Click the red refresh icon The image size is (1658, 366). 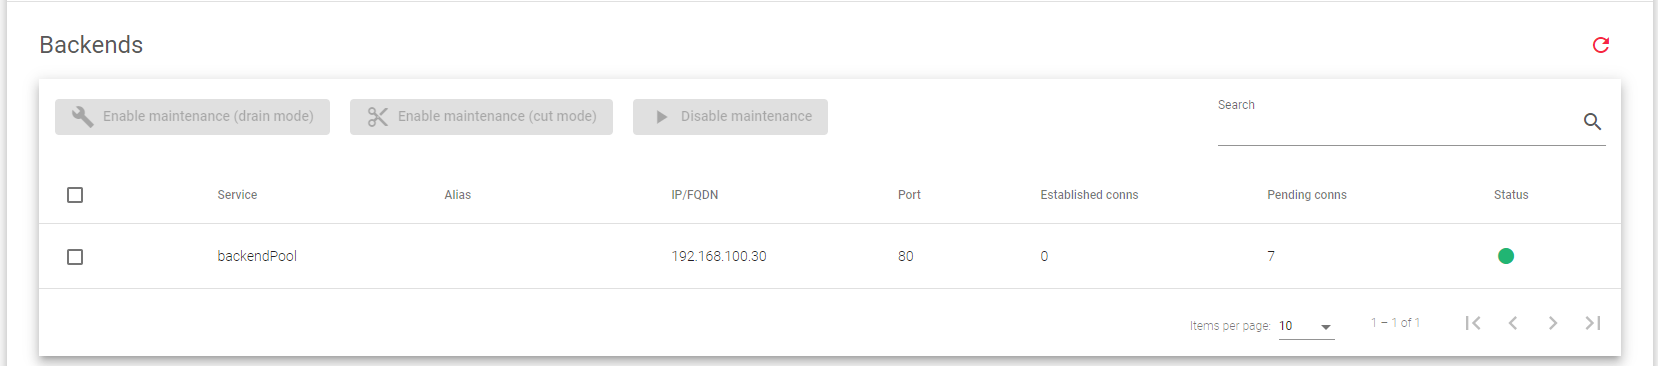1600,45
